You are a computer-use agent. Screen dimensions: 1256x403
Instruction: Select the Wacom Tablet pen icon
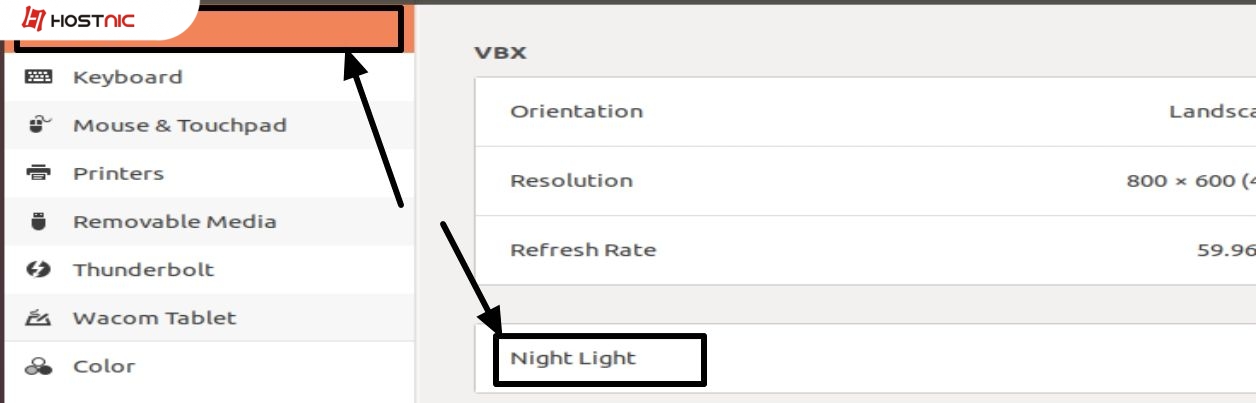pyautogui.click(x=38, y=318)
